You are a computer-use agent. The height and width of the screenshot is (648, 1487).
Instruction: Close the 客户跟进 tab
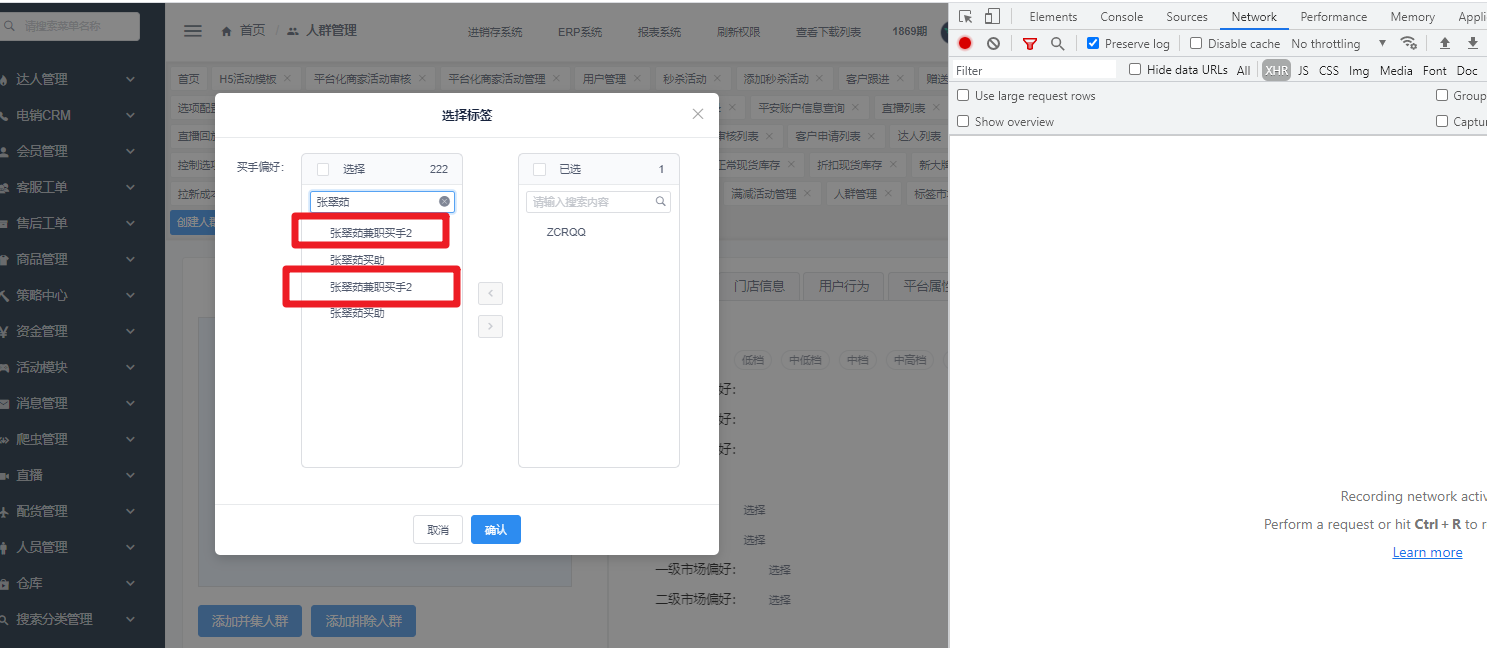tap(902, 79)
